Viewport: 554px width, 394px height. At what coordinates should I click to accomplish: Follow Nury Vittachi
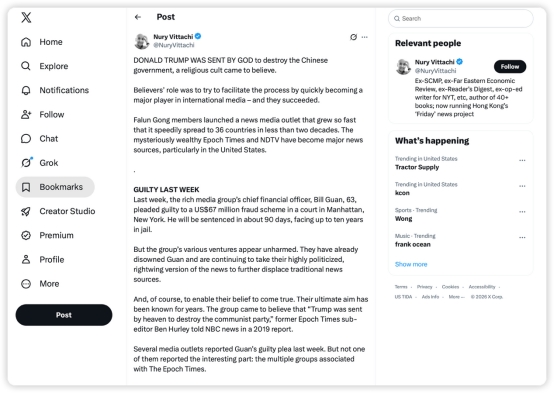(510, 66)
